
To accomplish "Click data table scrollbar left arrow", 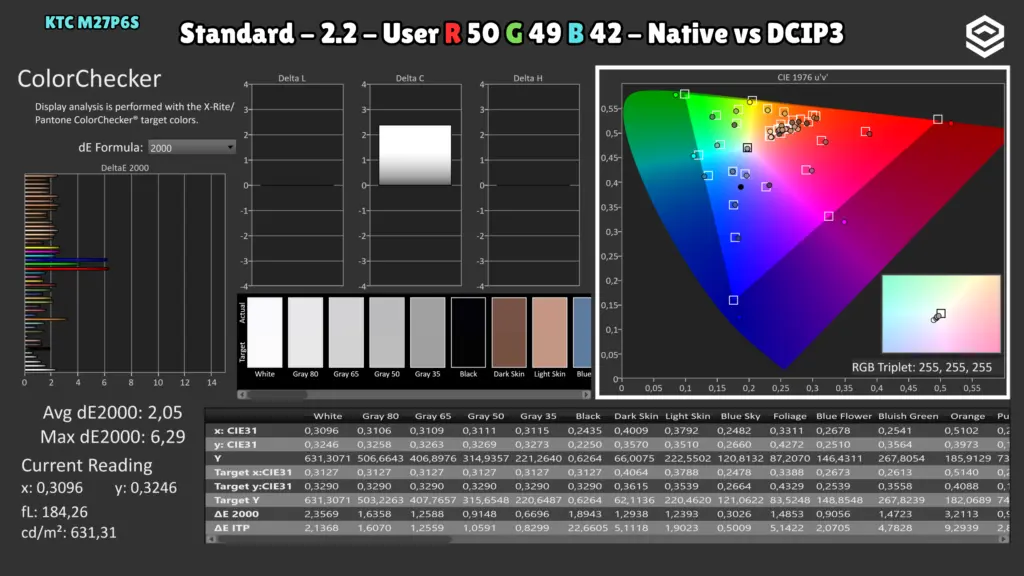I will [210, 539].
